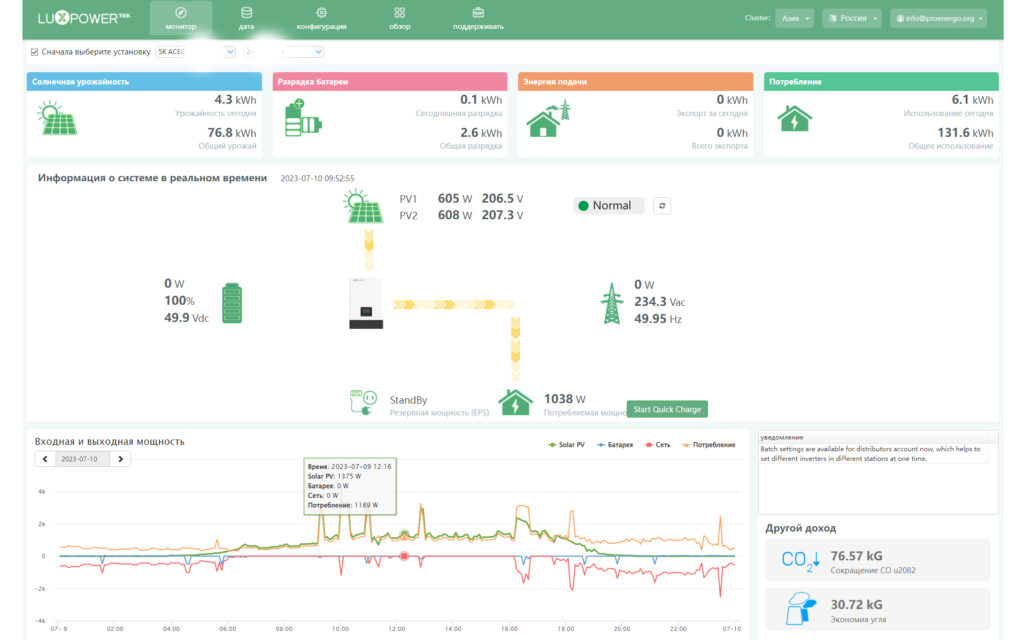Open the обзор tab

(400, 18)
